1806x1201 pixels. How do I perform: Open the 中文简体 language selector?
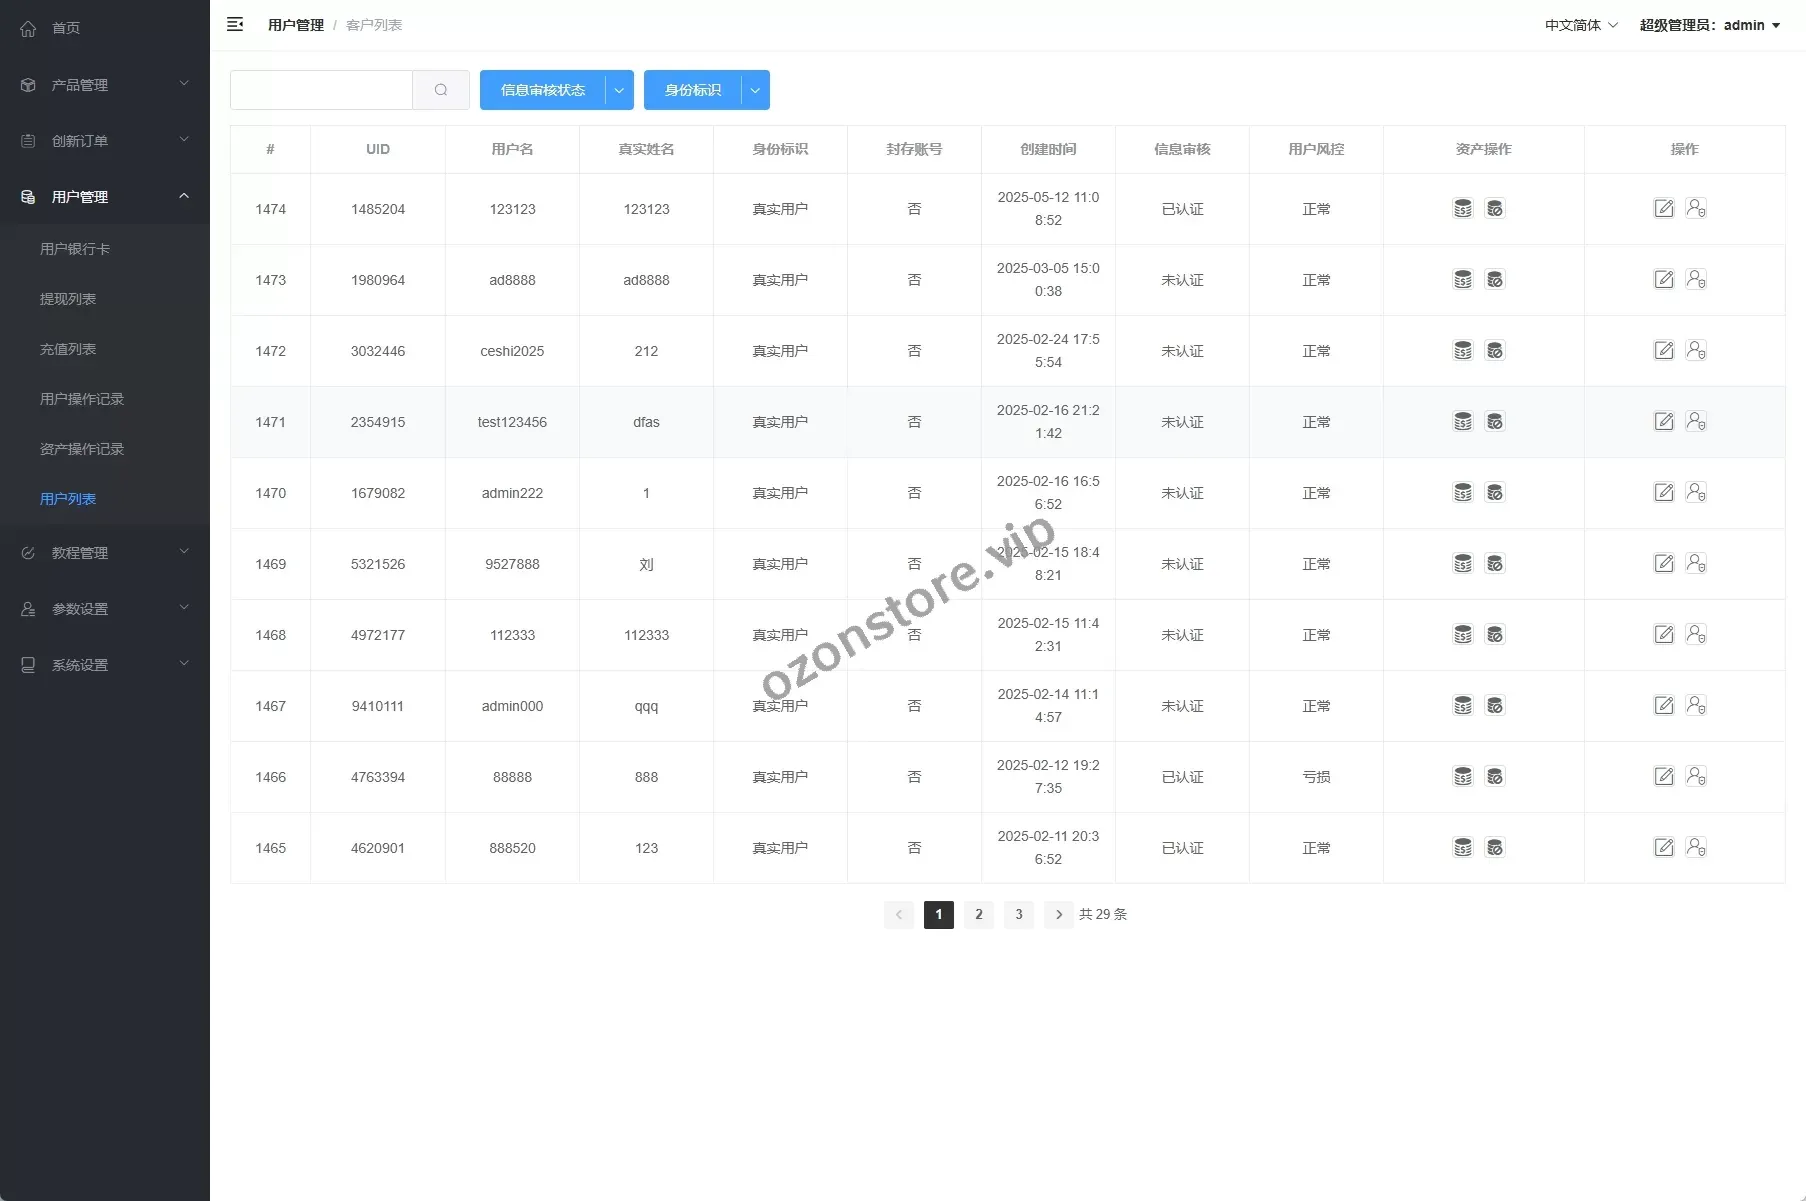[1580, 25]
